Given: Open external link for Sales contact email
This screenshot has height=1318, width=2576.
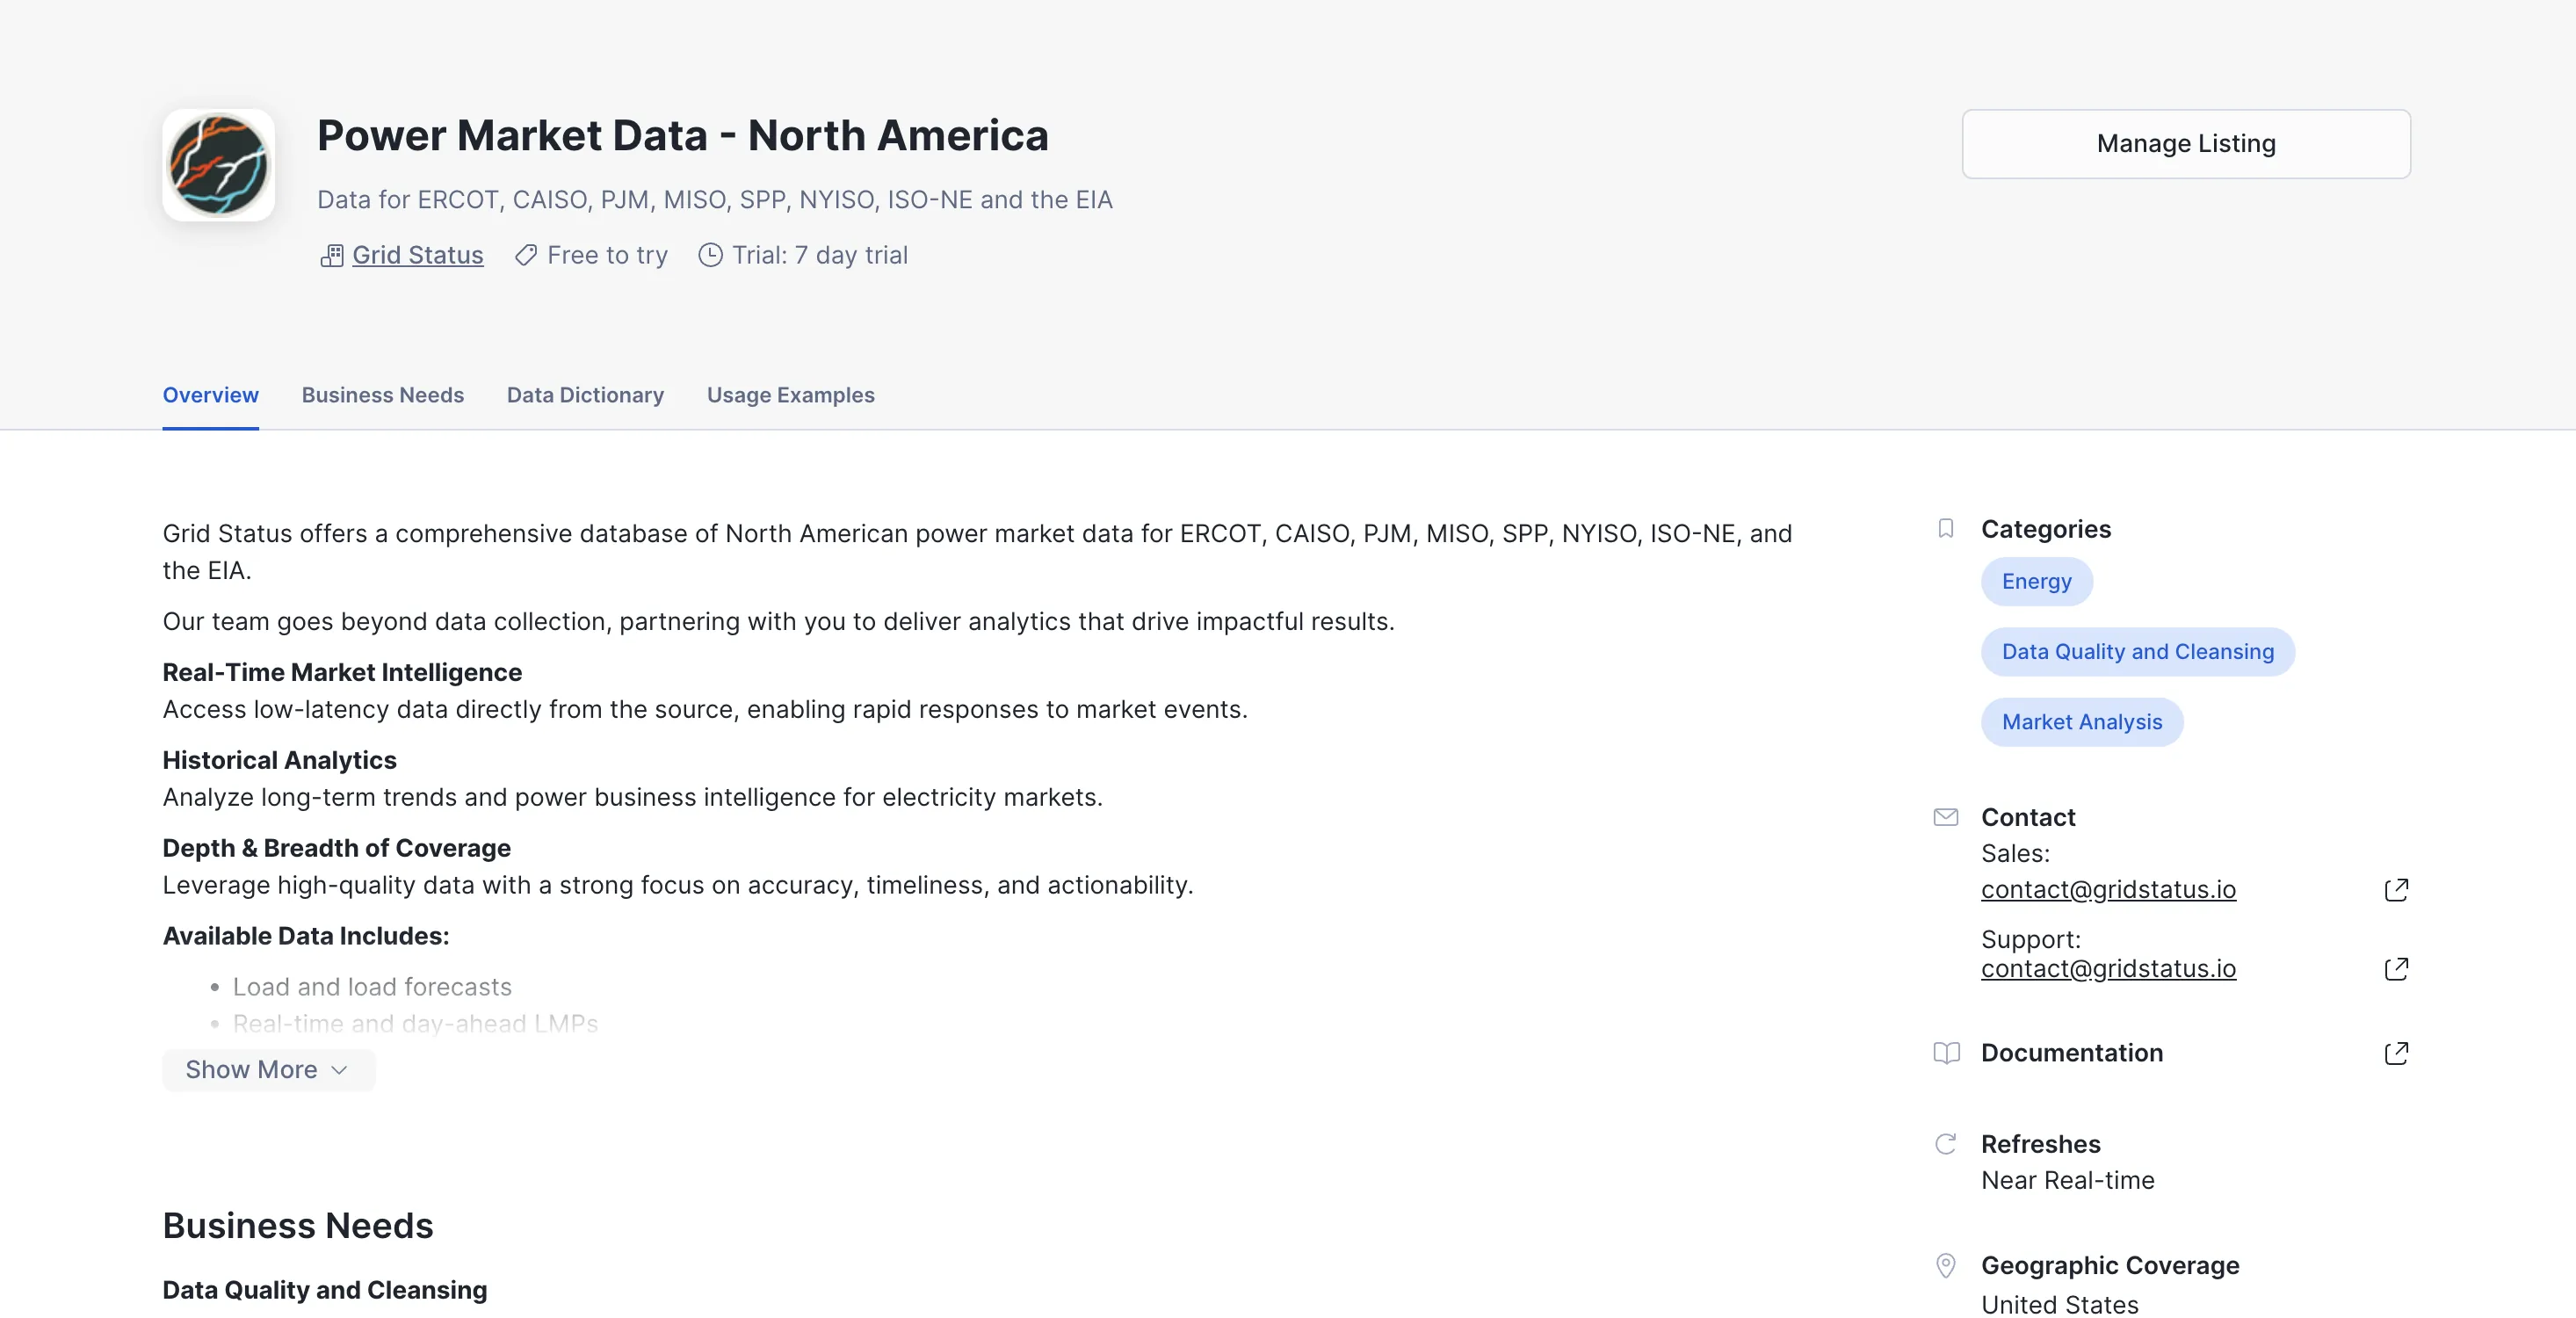Looking at the screenshot, I should [x=2396, y=890].
